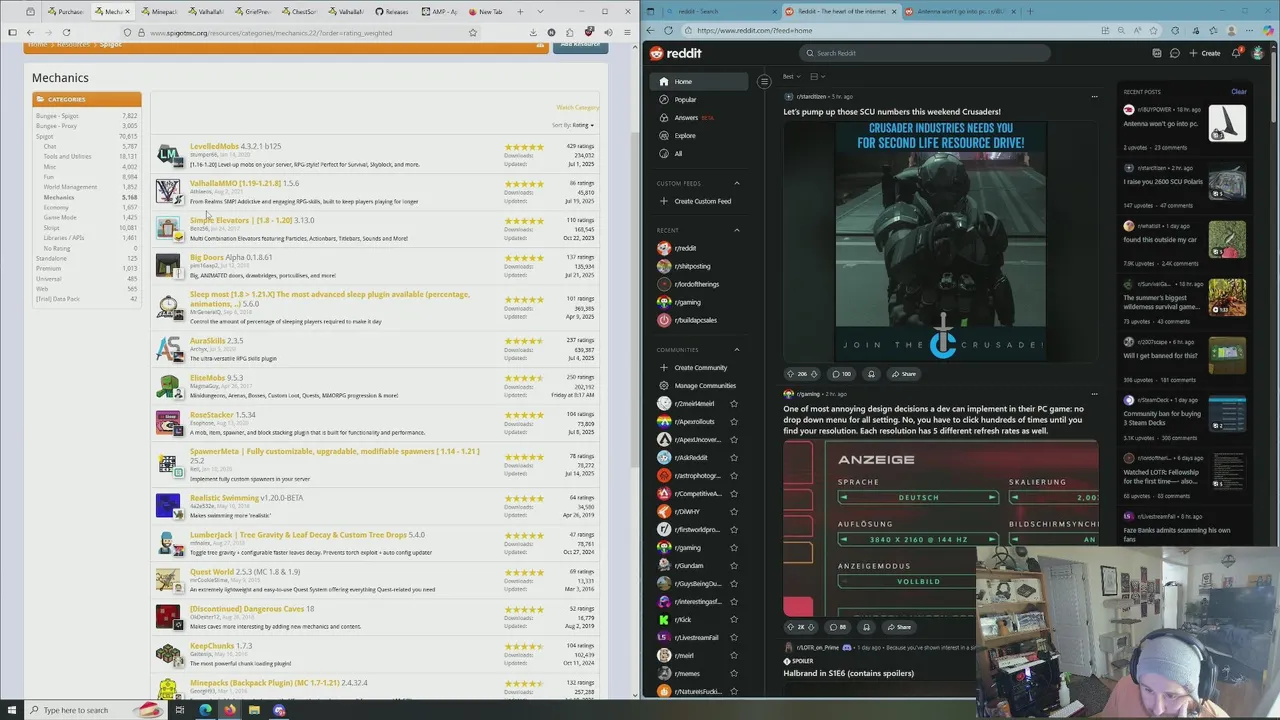Switch to GriefPrevention tab in Firefox
This screenshot has width=1280, height=720.
point(252,12)
